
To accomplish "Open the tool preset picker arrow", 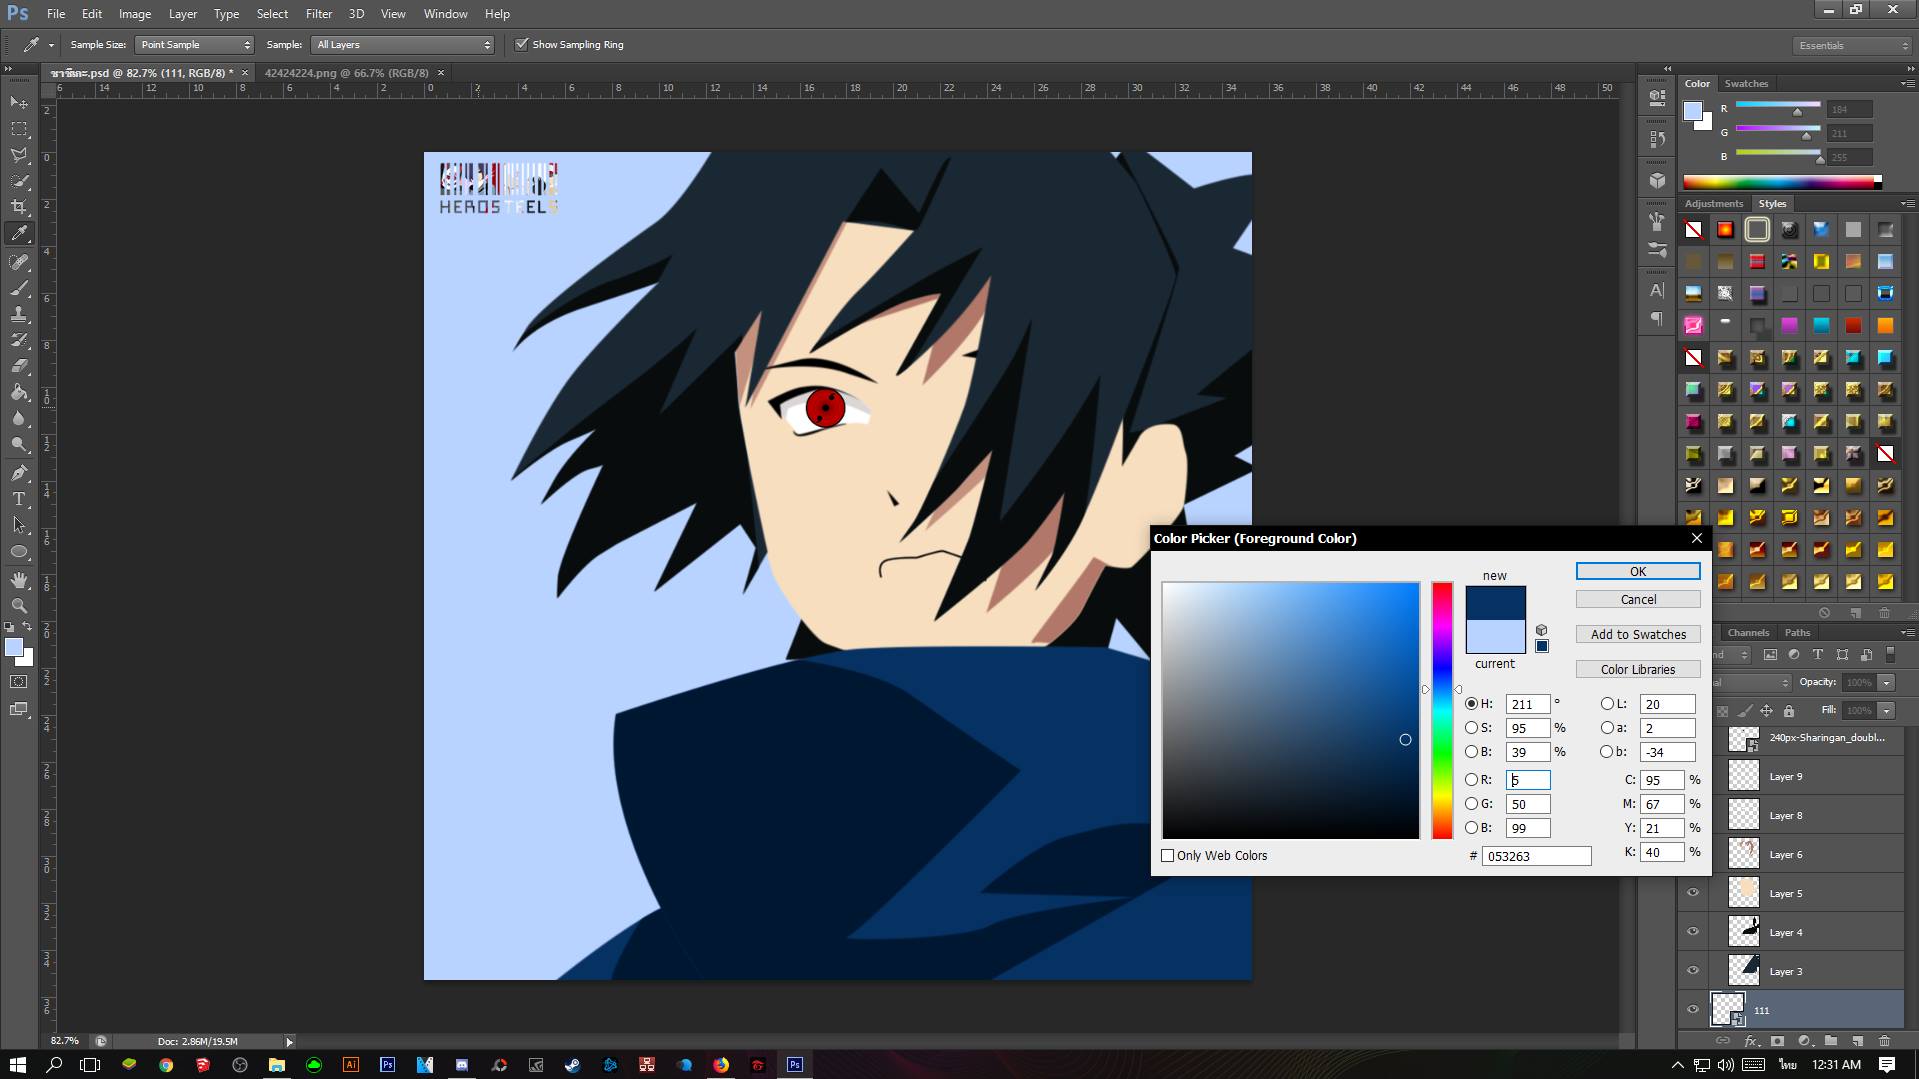I will click(51, 45).
